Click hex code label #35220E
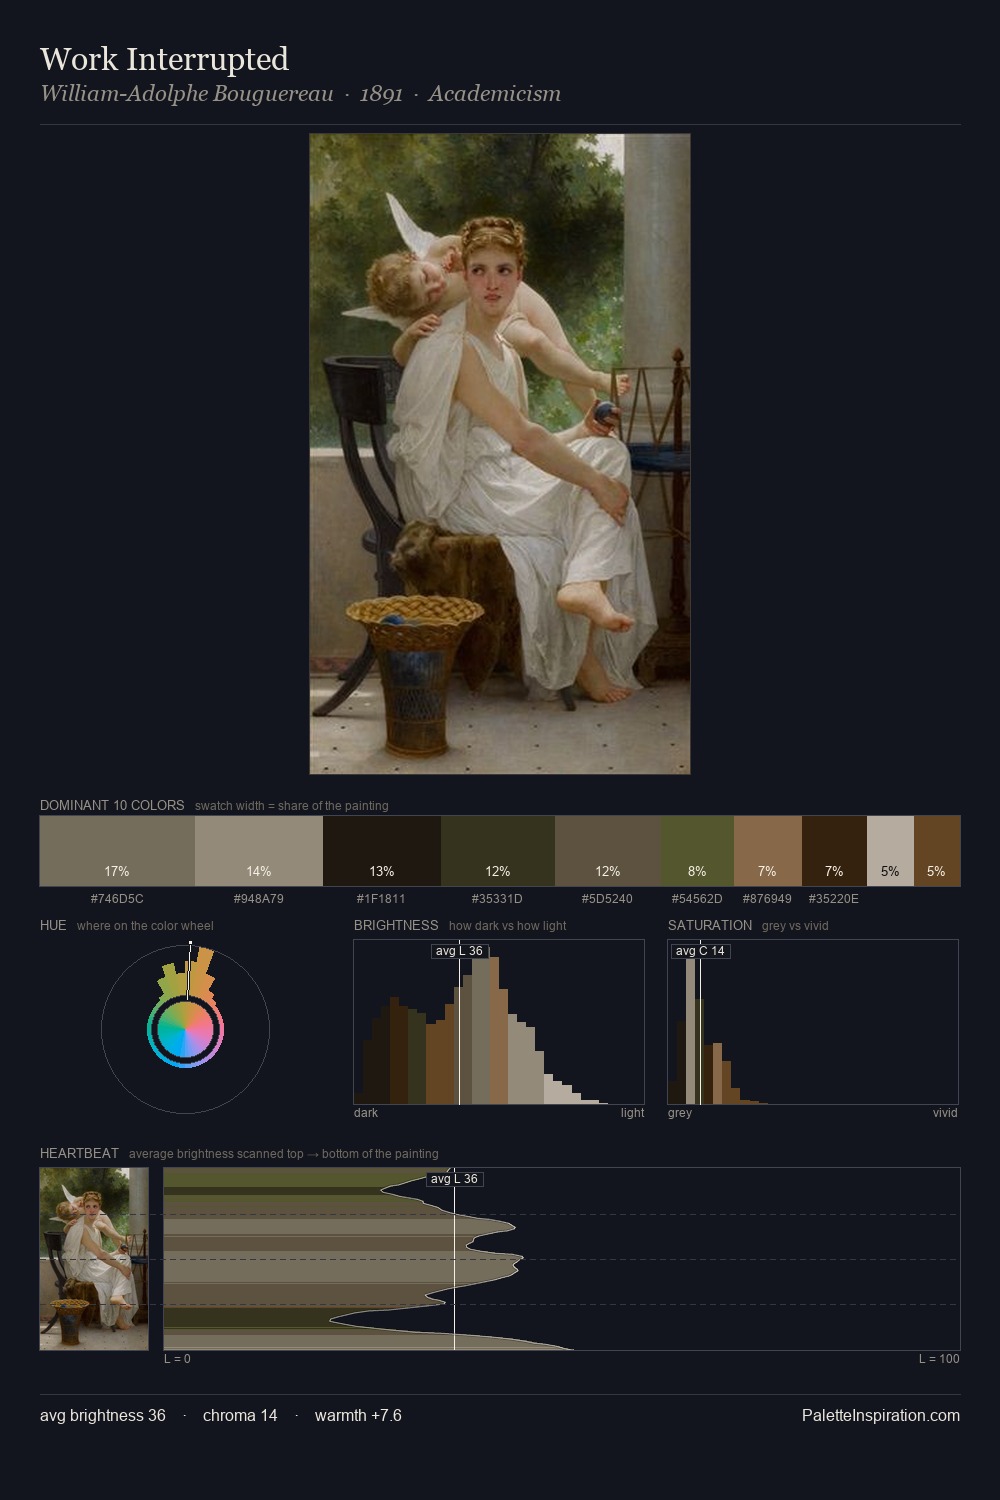 point(834,899)
